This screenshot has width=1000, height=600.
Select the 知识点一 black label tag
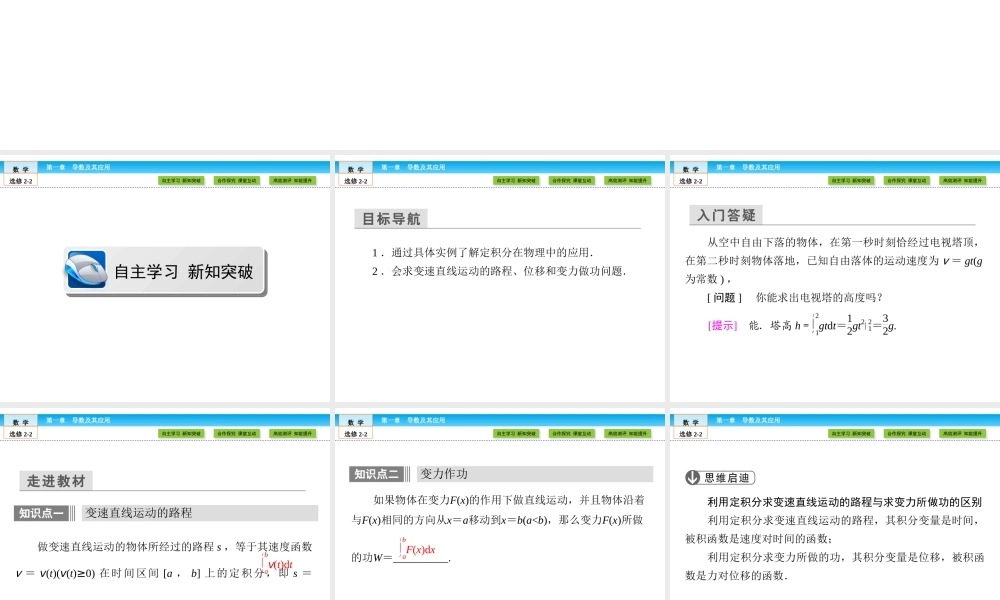point(38,514)
